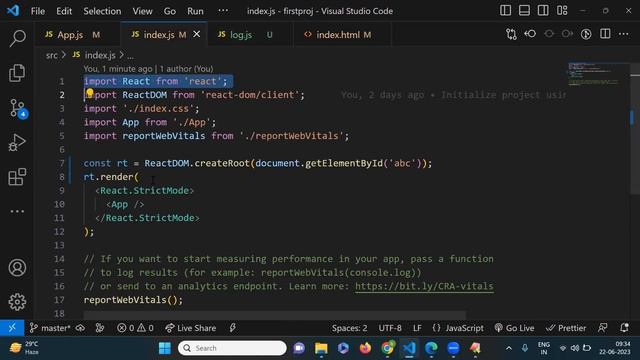This screenshot has height=360, width=640.
Task: Change indentation Spaces: 2 setting
Action: pos(349,328)
